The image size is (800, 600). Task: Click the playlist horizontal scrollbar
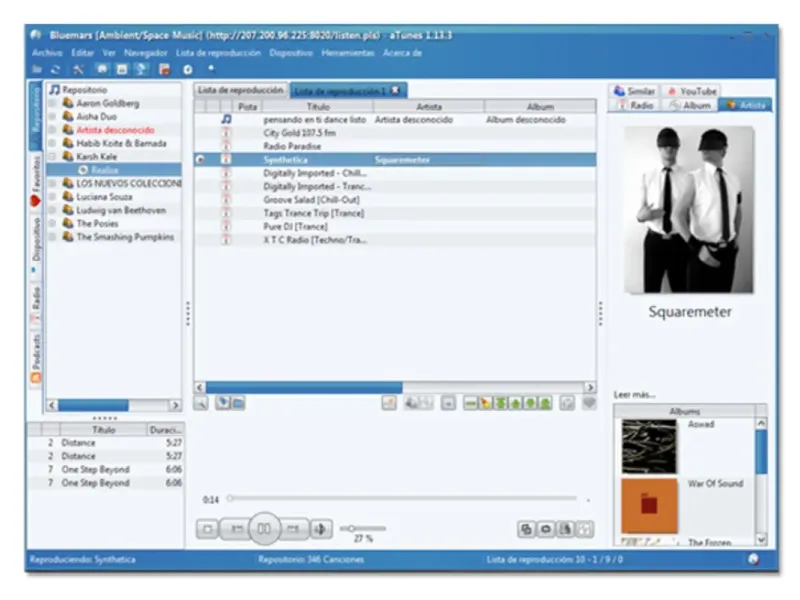[x=395, y=388]
